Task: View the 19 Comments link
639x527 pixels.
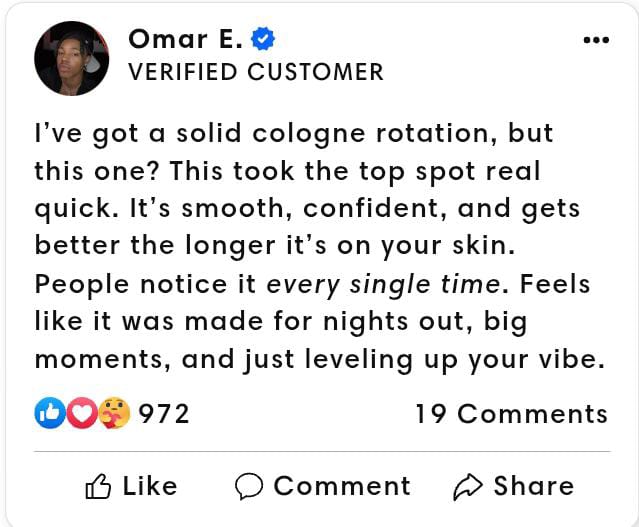Action: [x=511, y=414]
